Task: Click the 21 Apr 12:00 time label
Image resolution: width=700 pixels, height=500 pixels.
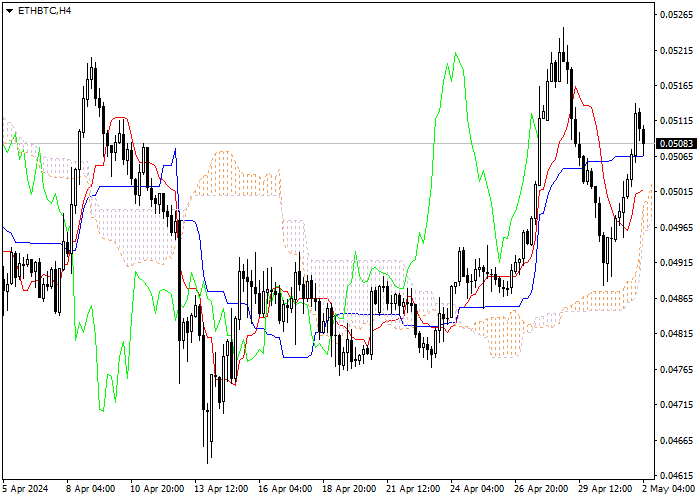Action: click(413, 489)
